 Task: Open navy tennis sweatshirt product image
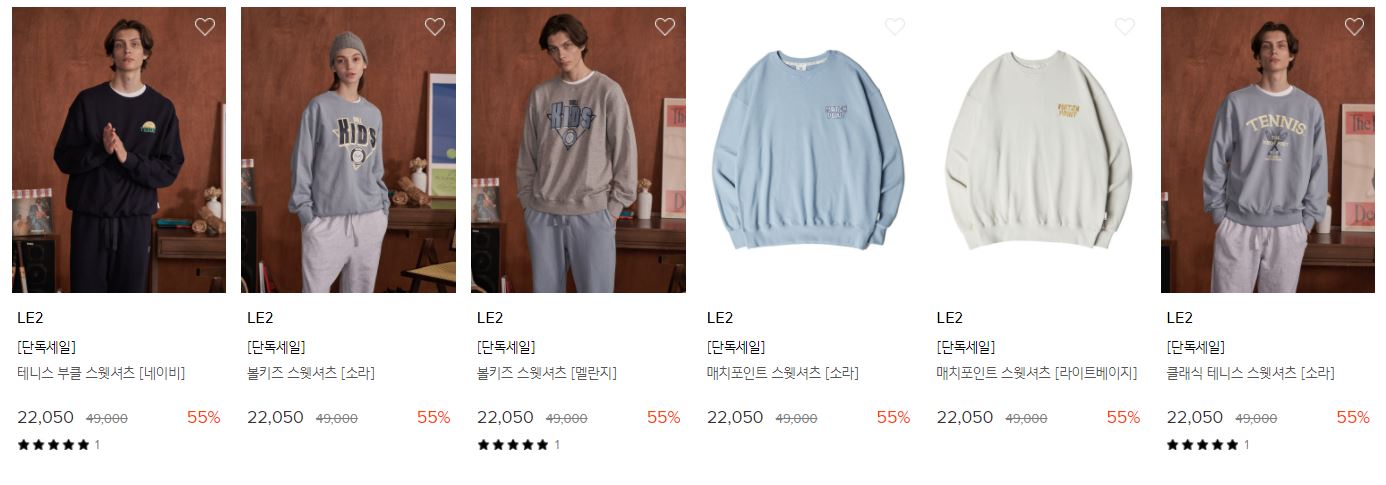point(119,150)
